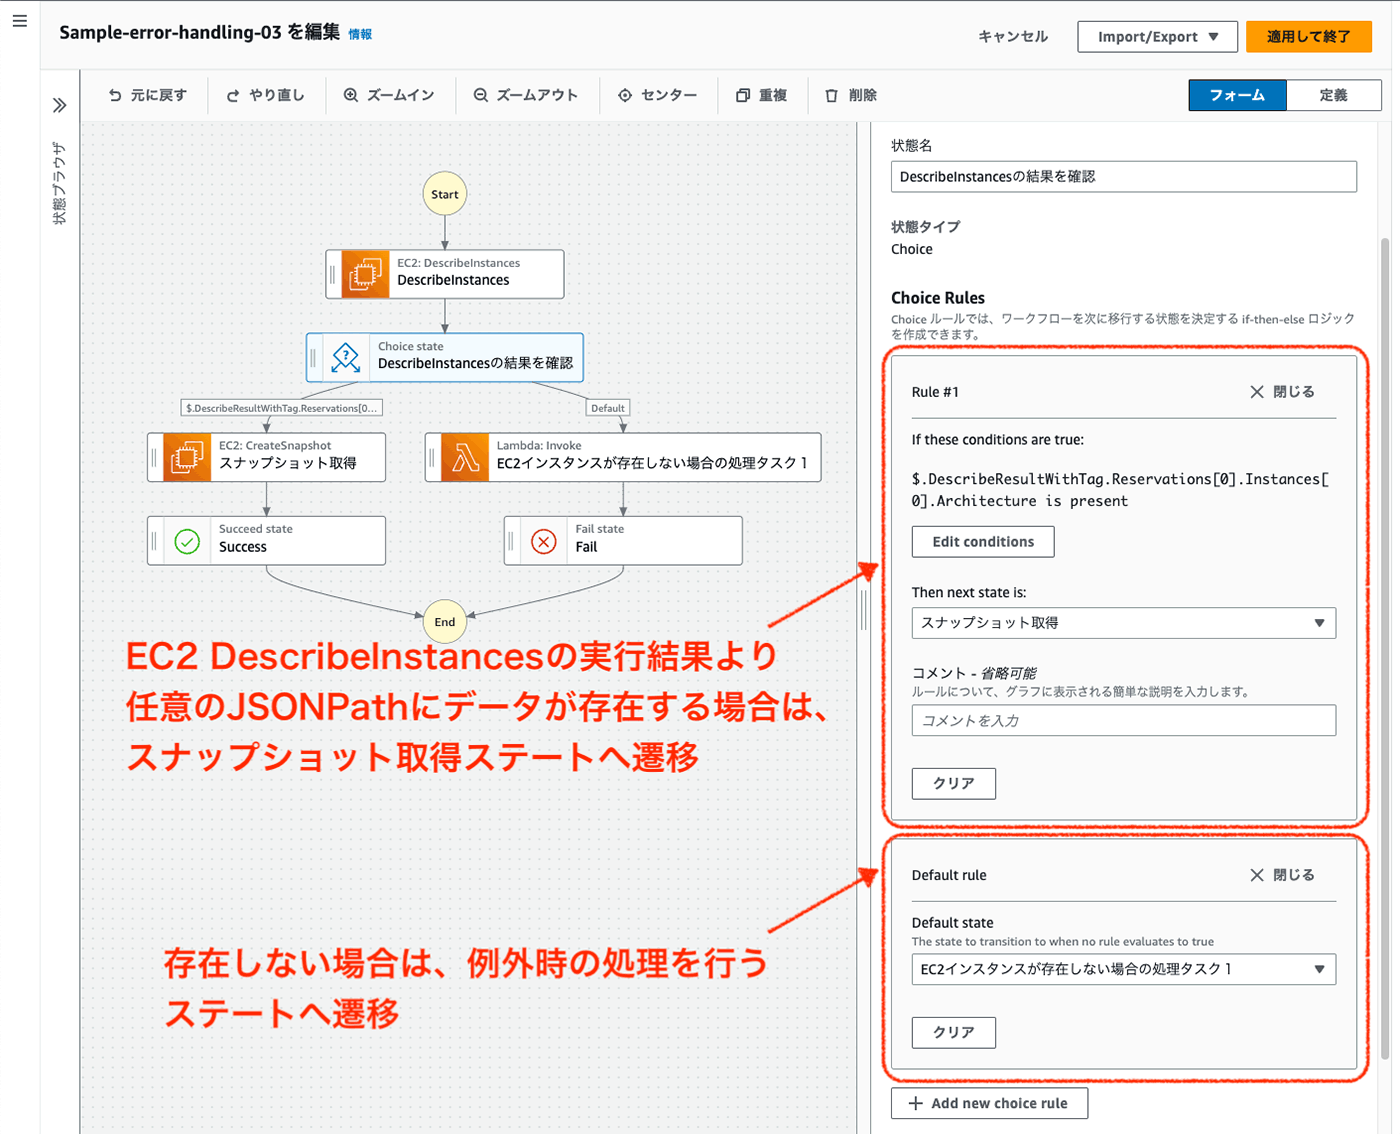Click the Default rule heading text

(x=949, y=875)
